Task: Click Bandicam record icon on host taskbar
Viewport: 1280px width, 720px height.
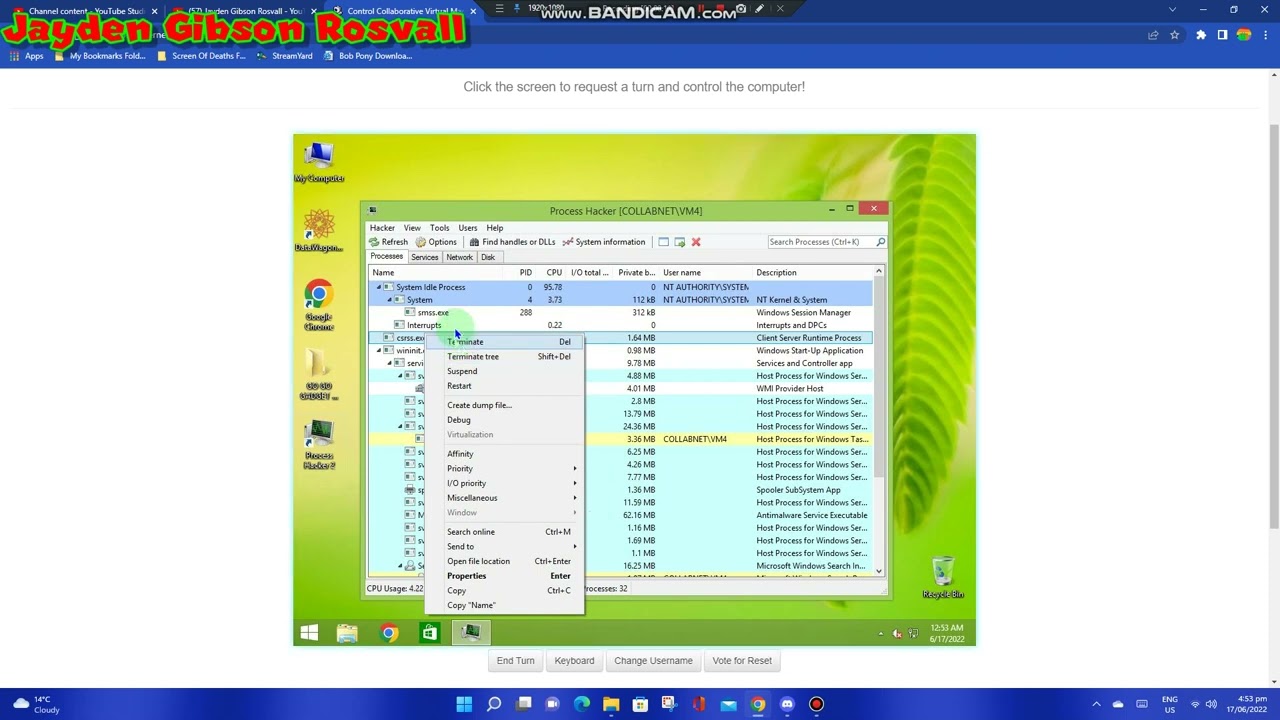Action: [x=816, y=704]
